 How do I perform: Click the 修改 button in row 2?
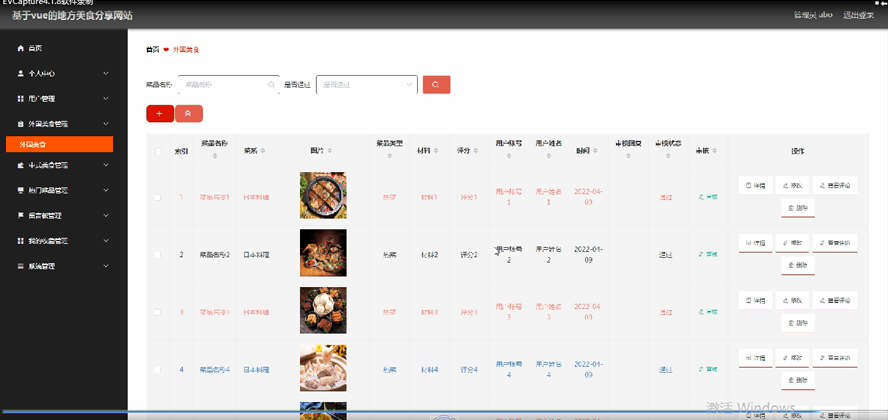coord(792,243)
